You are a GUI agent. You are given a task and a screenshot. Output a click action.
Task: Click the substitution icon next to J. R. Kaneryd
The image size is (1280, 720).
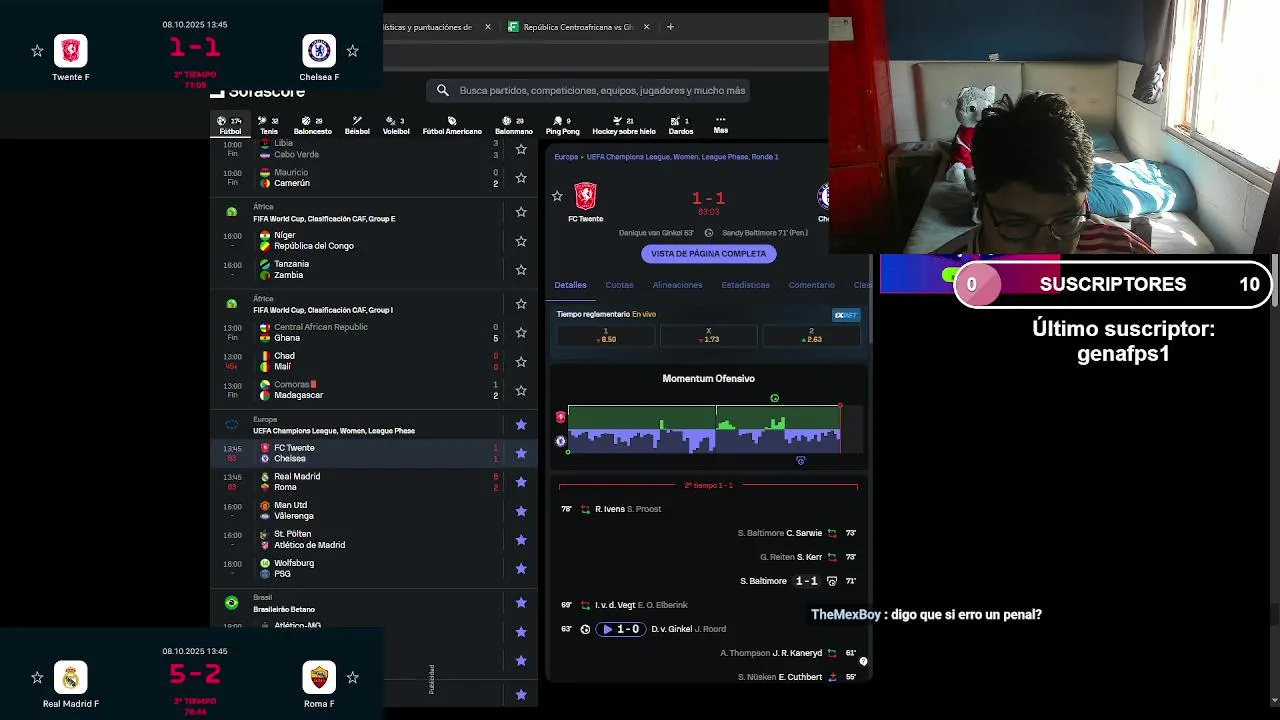(x=832, y=653)
